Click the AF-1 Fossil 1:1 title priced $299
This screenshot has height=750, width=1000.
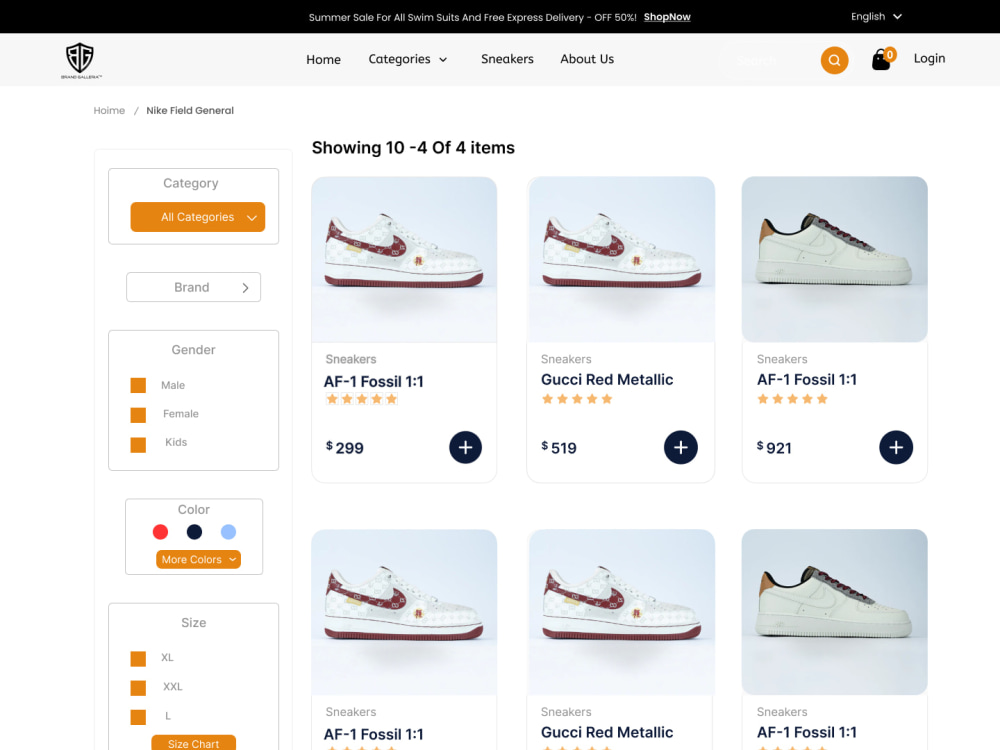(374, 381)
